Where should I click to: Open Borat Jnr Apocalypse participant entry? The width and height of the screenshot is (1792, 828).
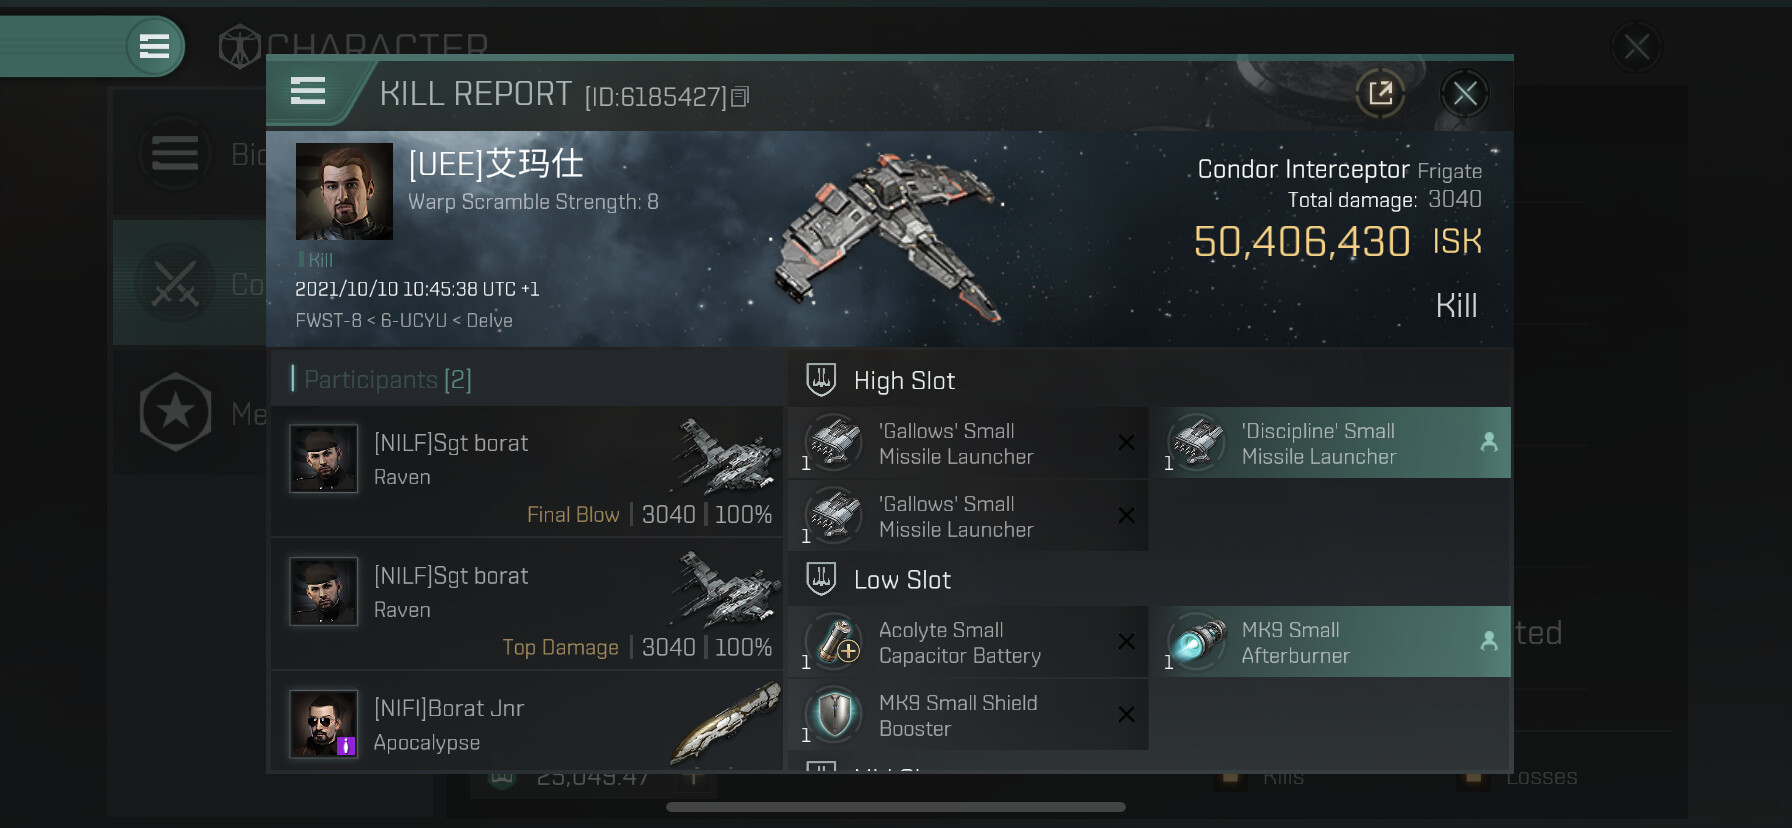point(526,722)
